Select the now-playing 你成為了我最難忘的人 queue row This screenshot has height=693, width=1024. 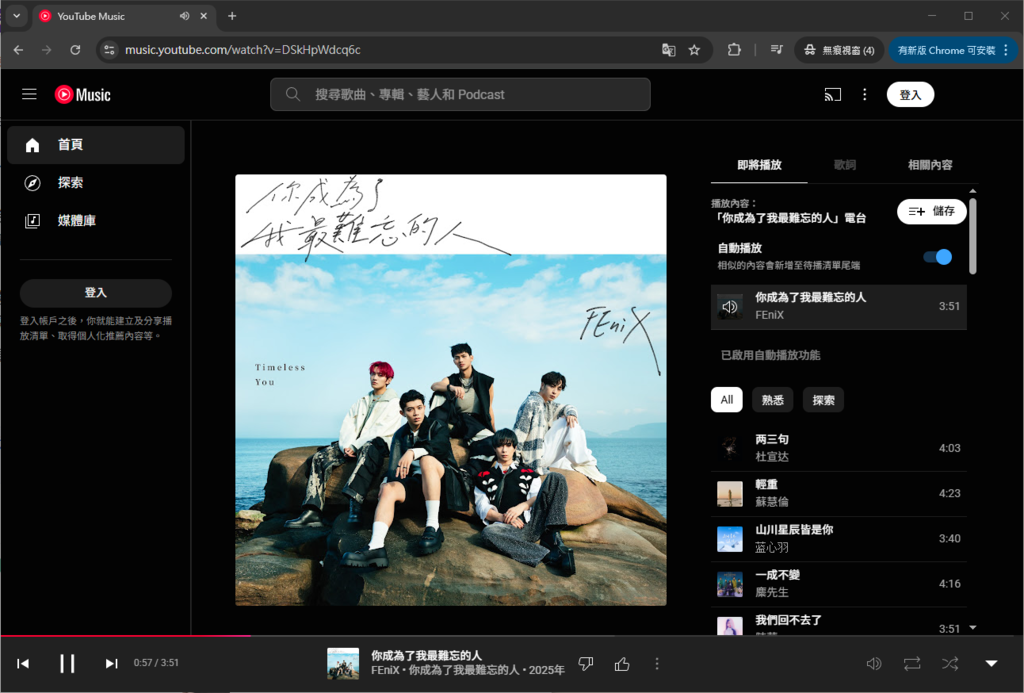[839, 306]
